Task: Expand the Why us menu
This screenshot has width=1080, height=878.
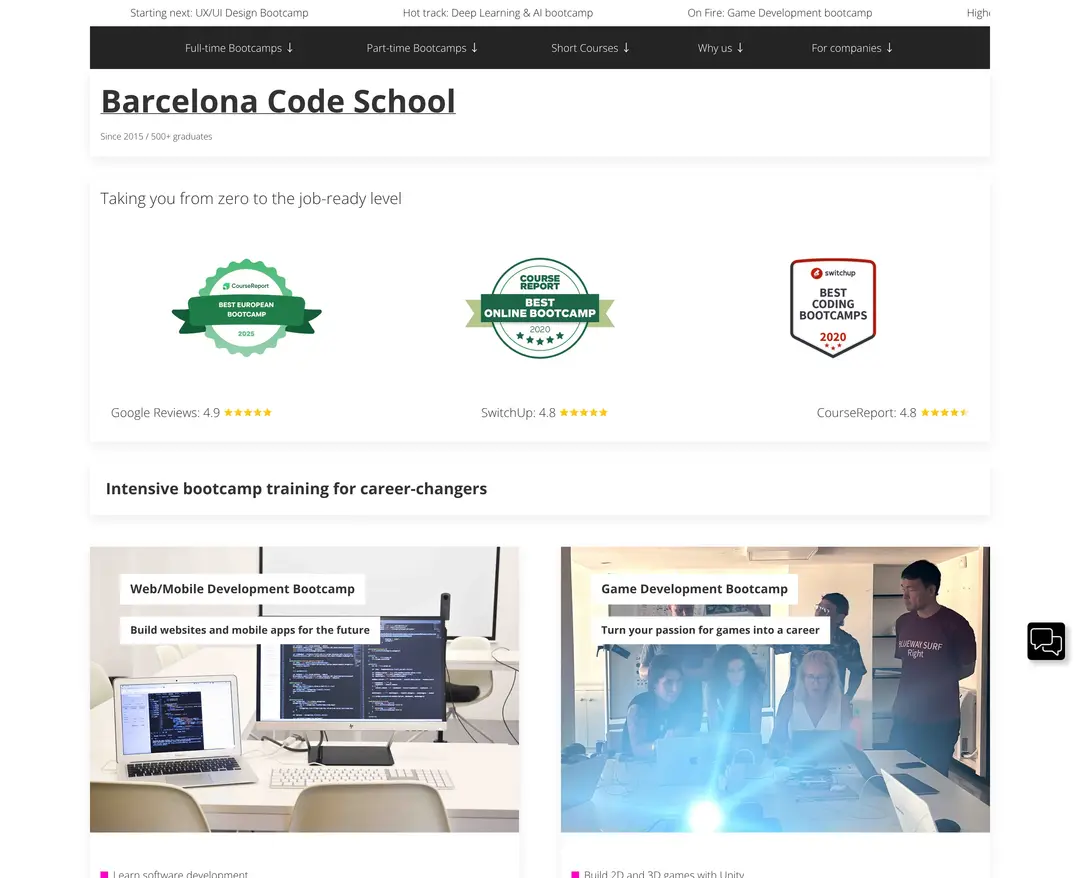Action: click(720, 48)
